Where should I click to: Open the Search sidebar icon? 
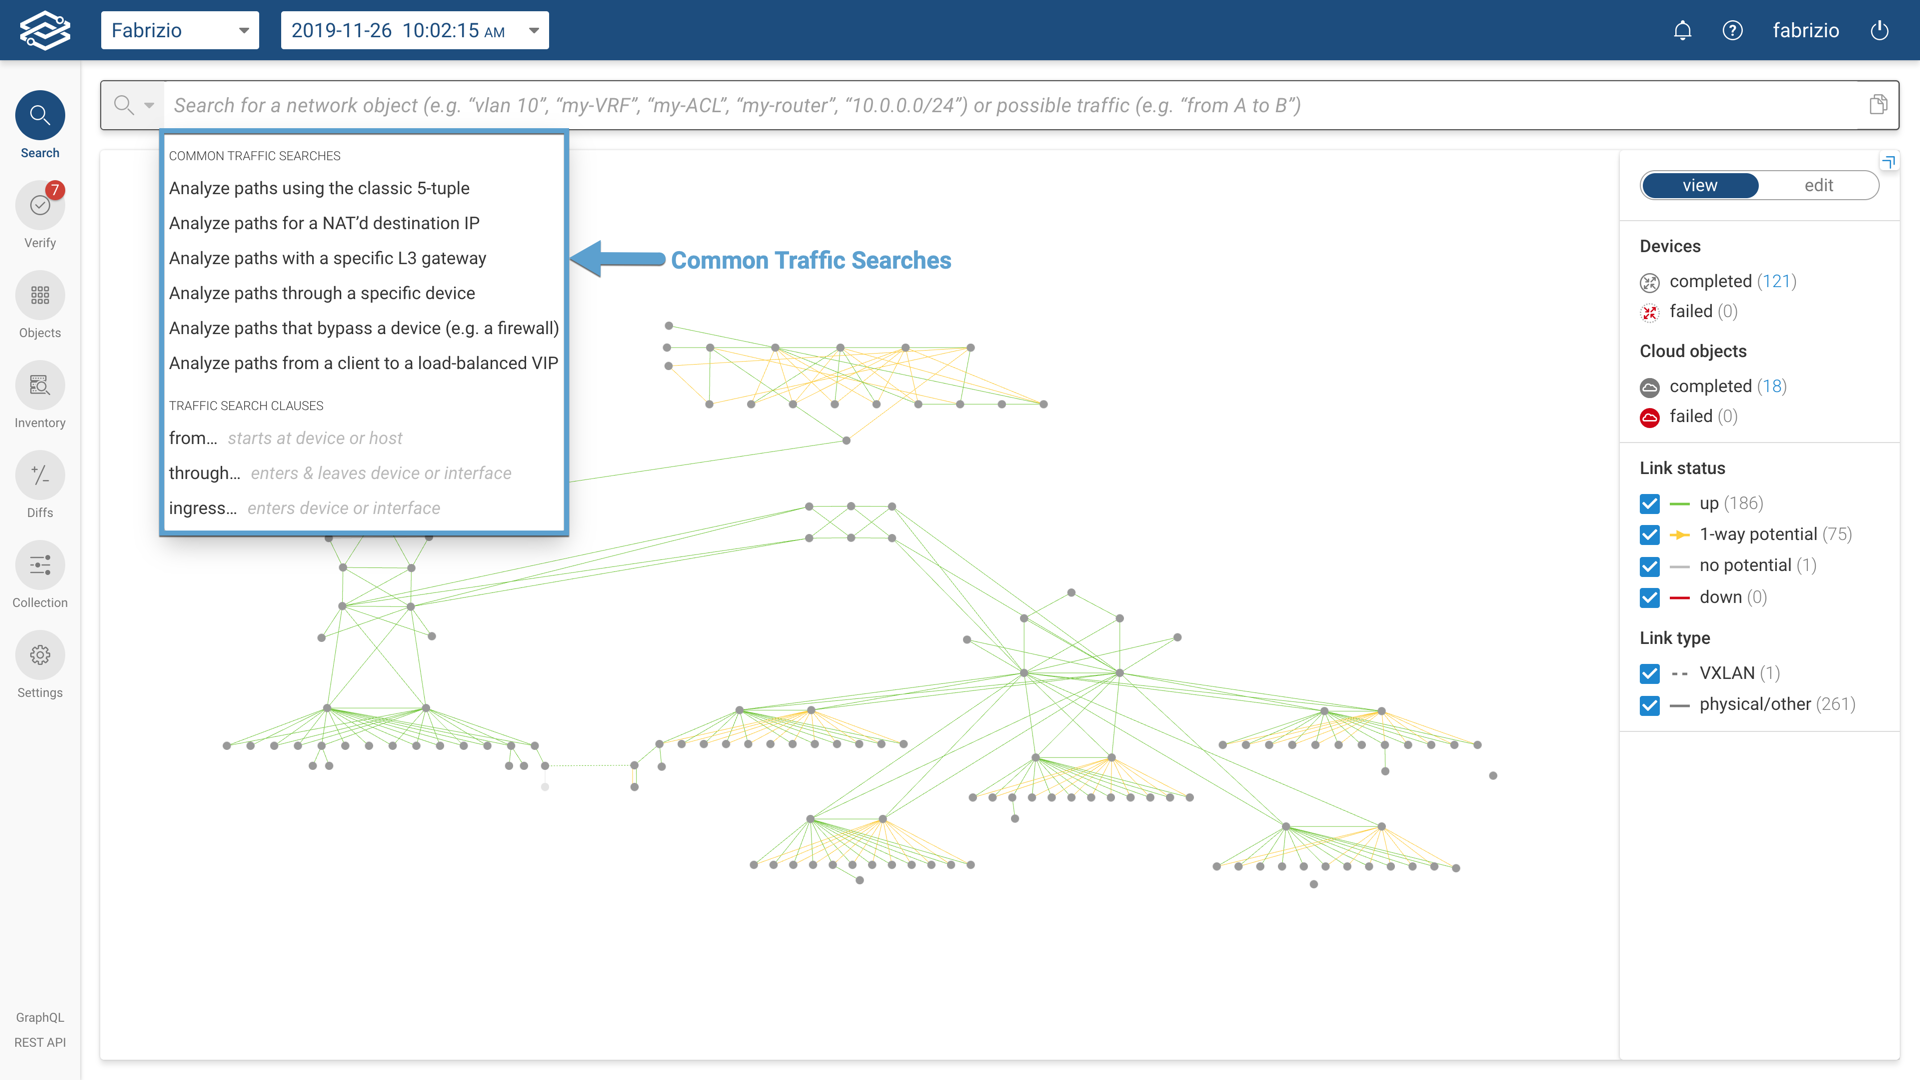pos(40,116)
